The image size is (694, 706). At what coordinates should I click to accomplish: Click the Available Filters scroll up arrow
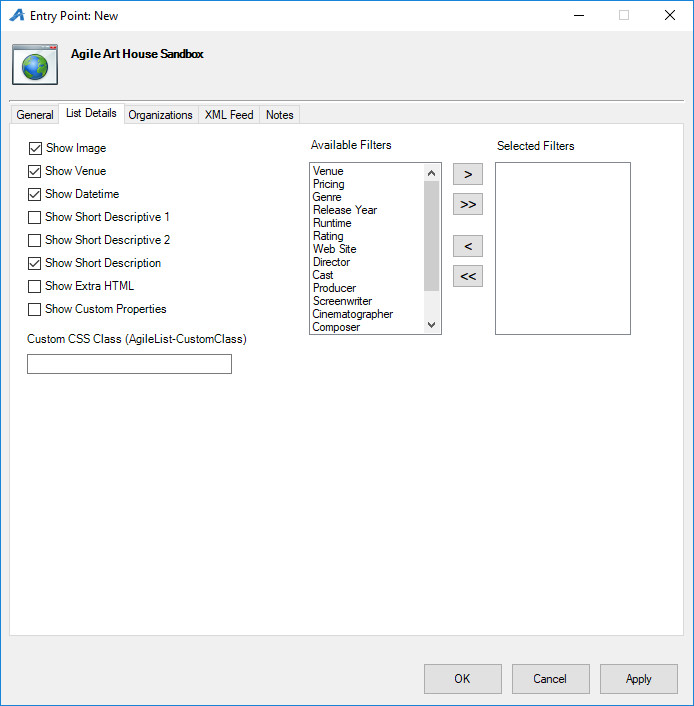pos(431,173)
